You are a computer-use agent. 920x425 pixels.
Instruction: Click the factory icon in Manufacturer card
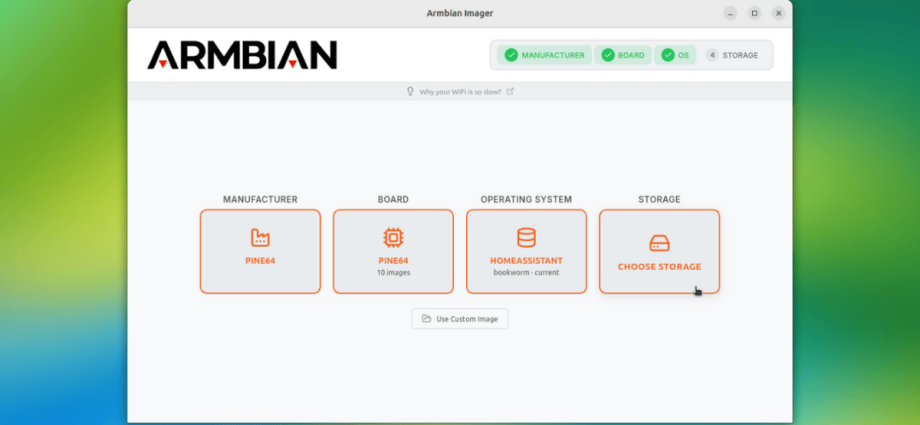[260, 237]
